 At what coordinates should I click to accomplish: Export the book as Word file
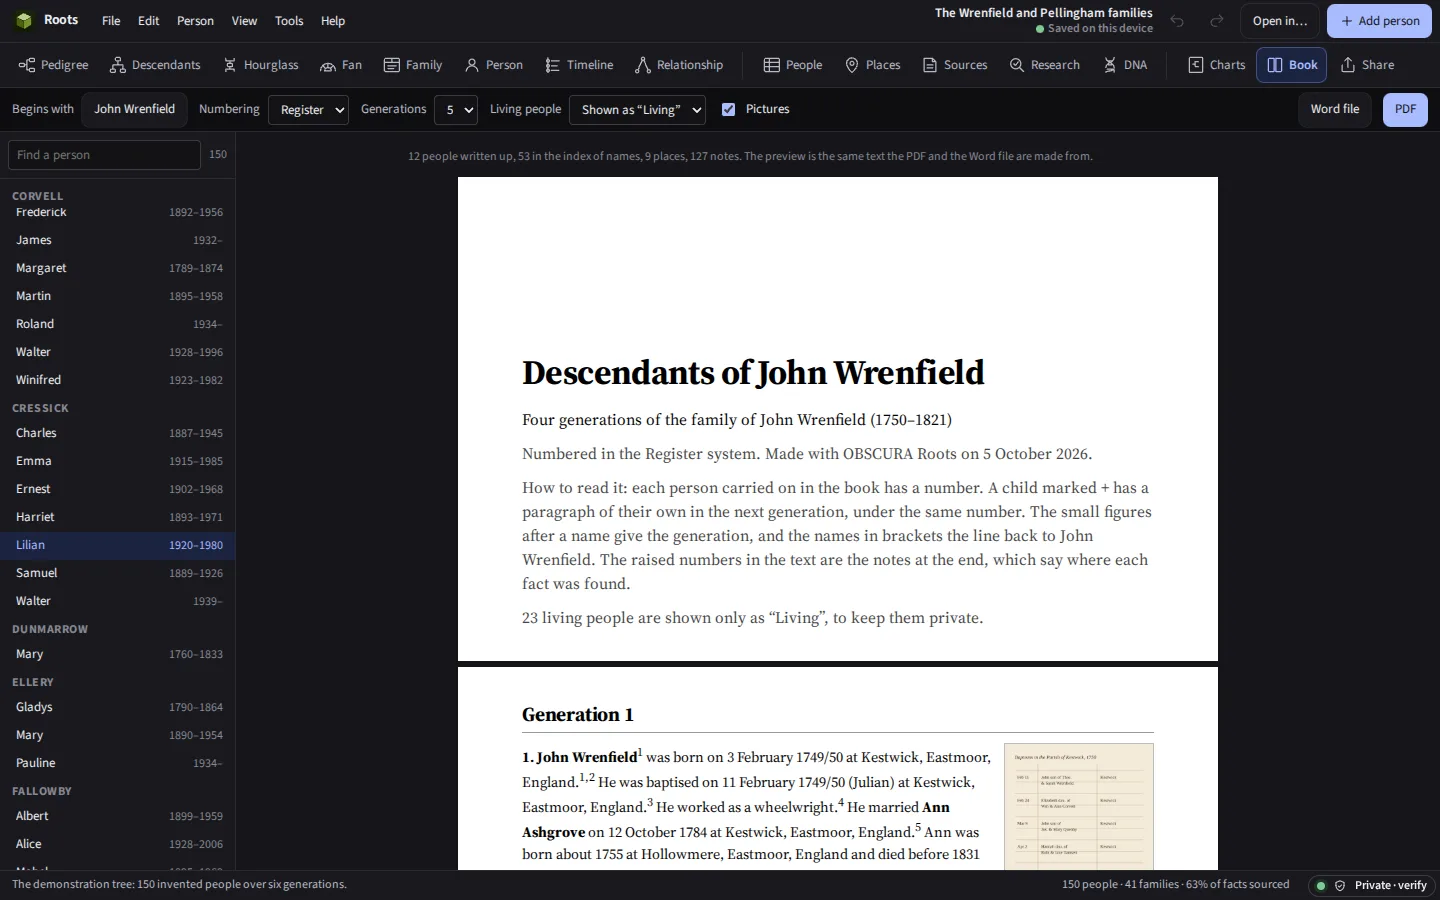tap(1335, 110)
